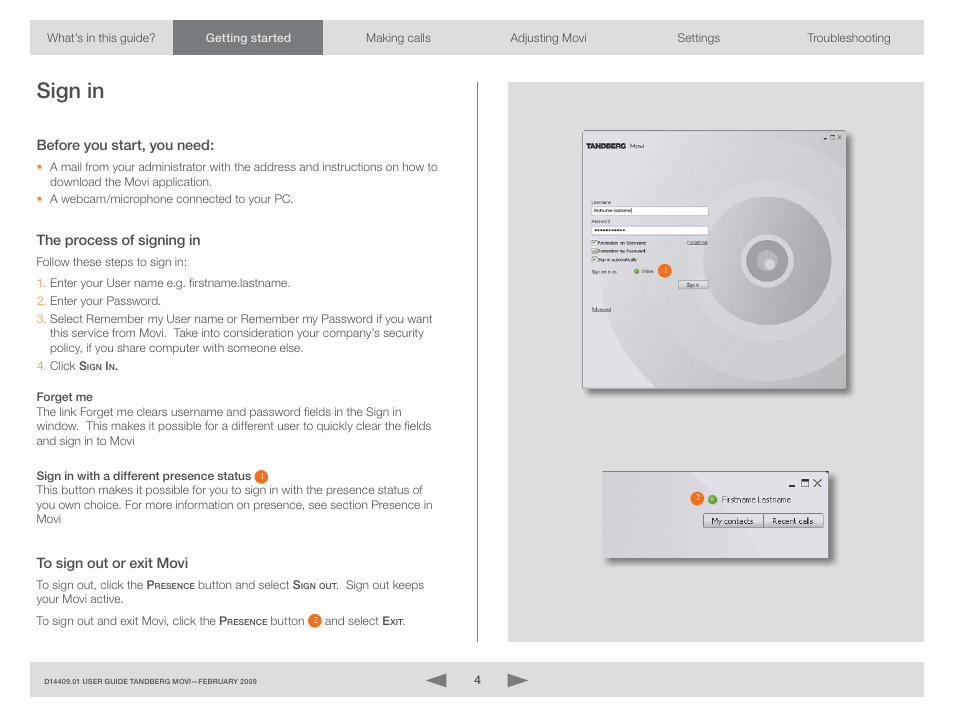Screen dimensions: 954x718
Task: Click green Online status dot in sign-in window
Action: pos(636,271)
